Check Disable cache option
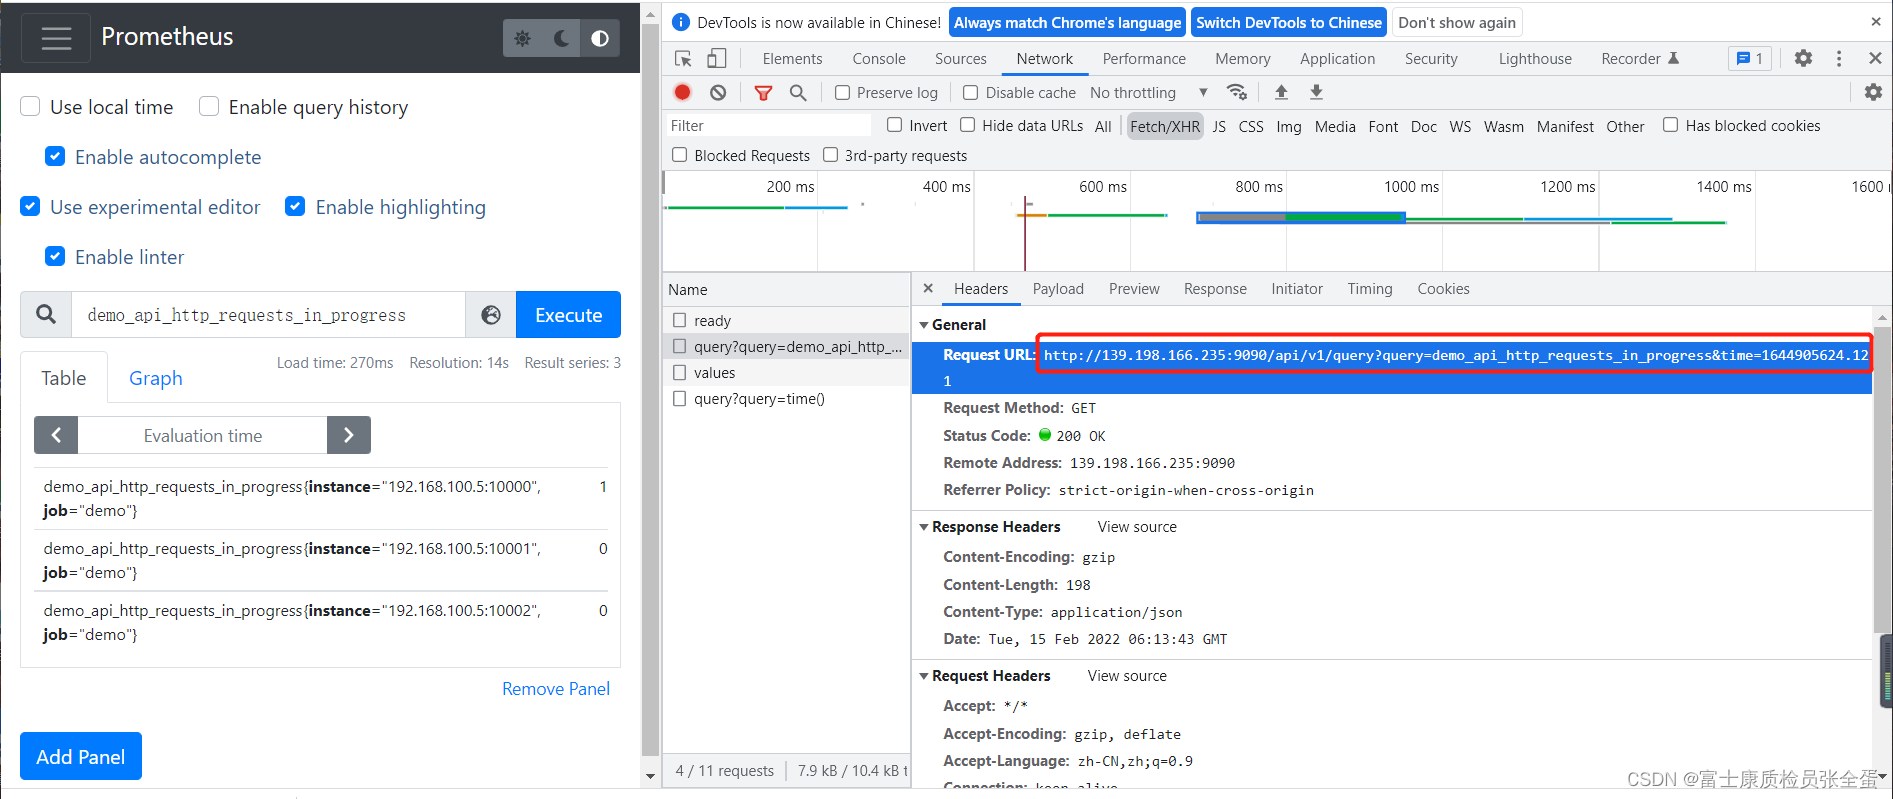 [x=970, y=92]
